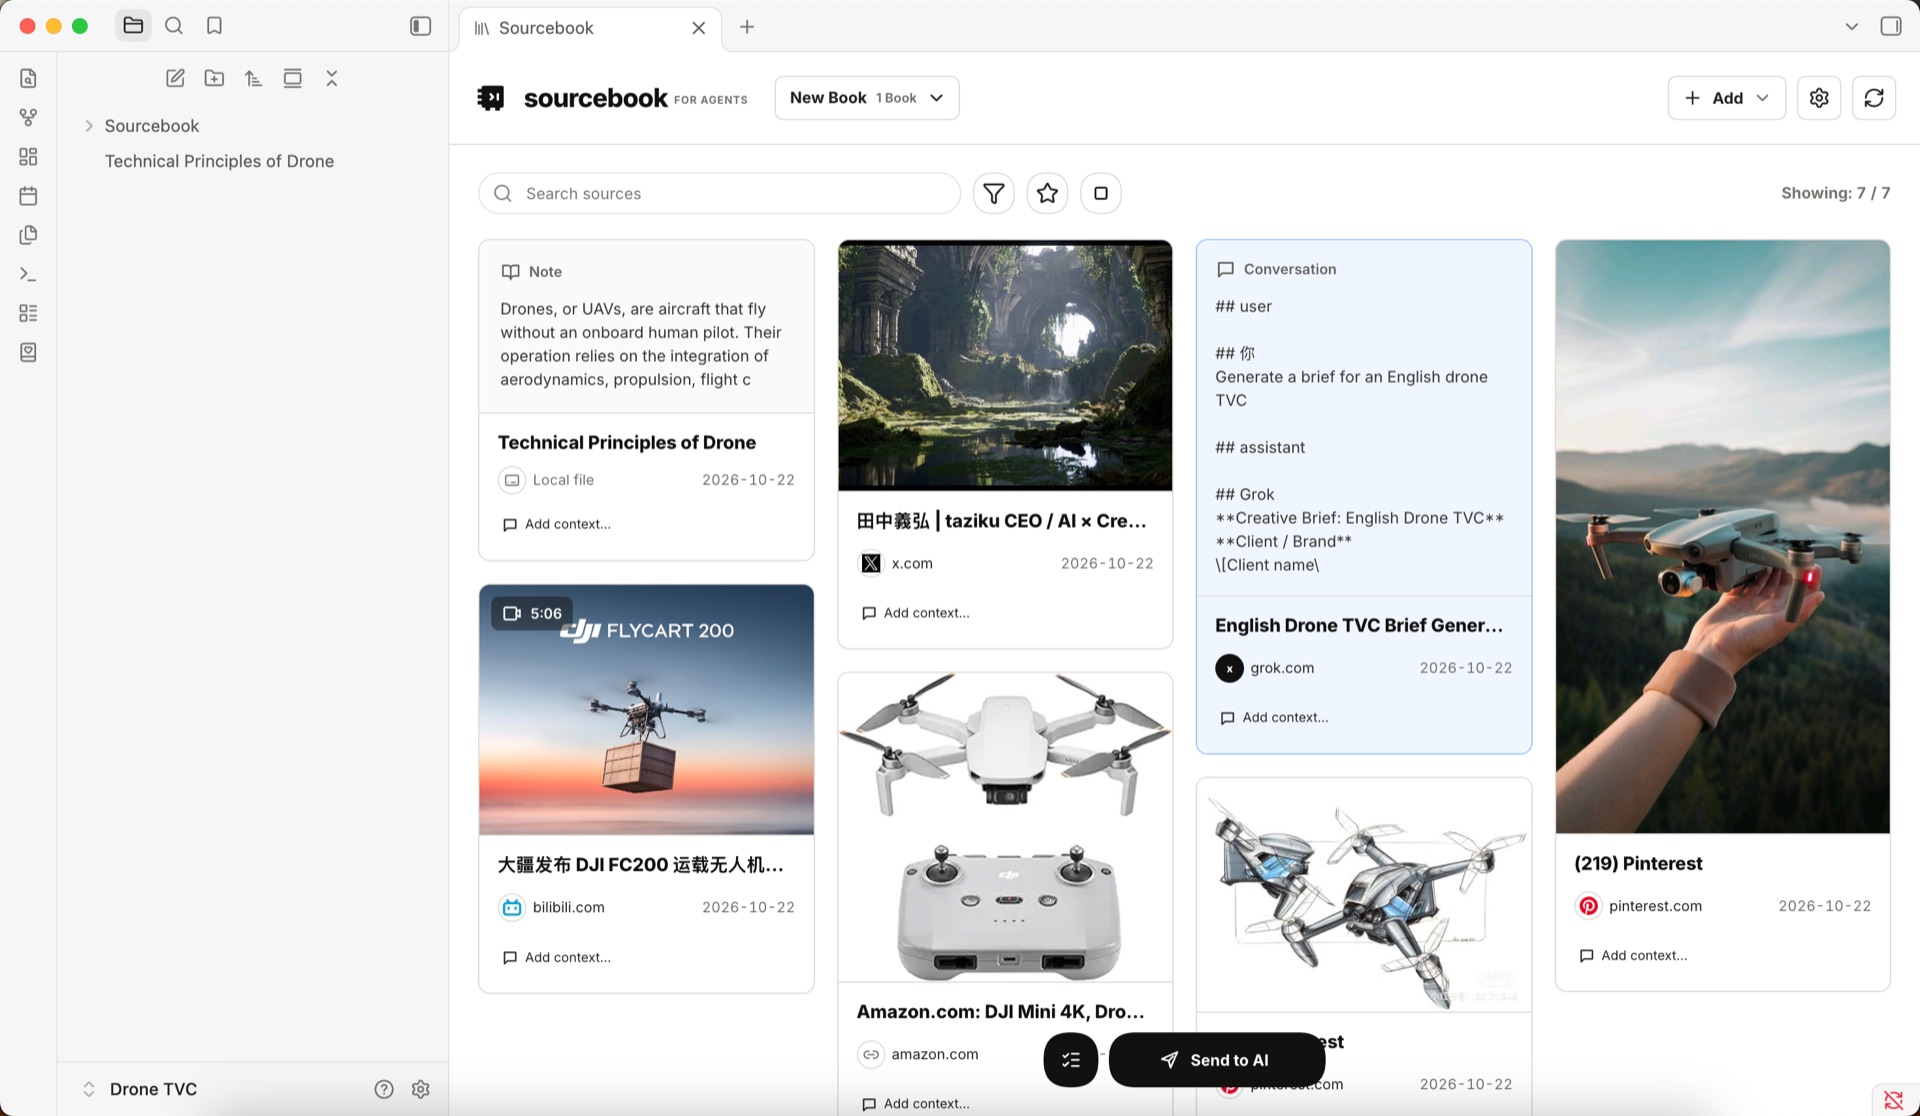Open the Pinterest hand-held drone image
Image resolution: width=1920 pixels, height=1116 pixels.
[1722, 537]
